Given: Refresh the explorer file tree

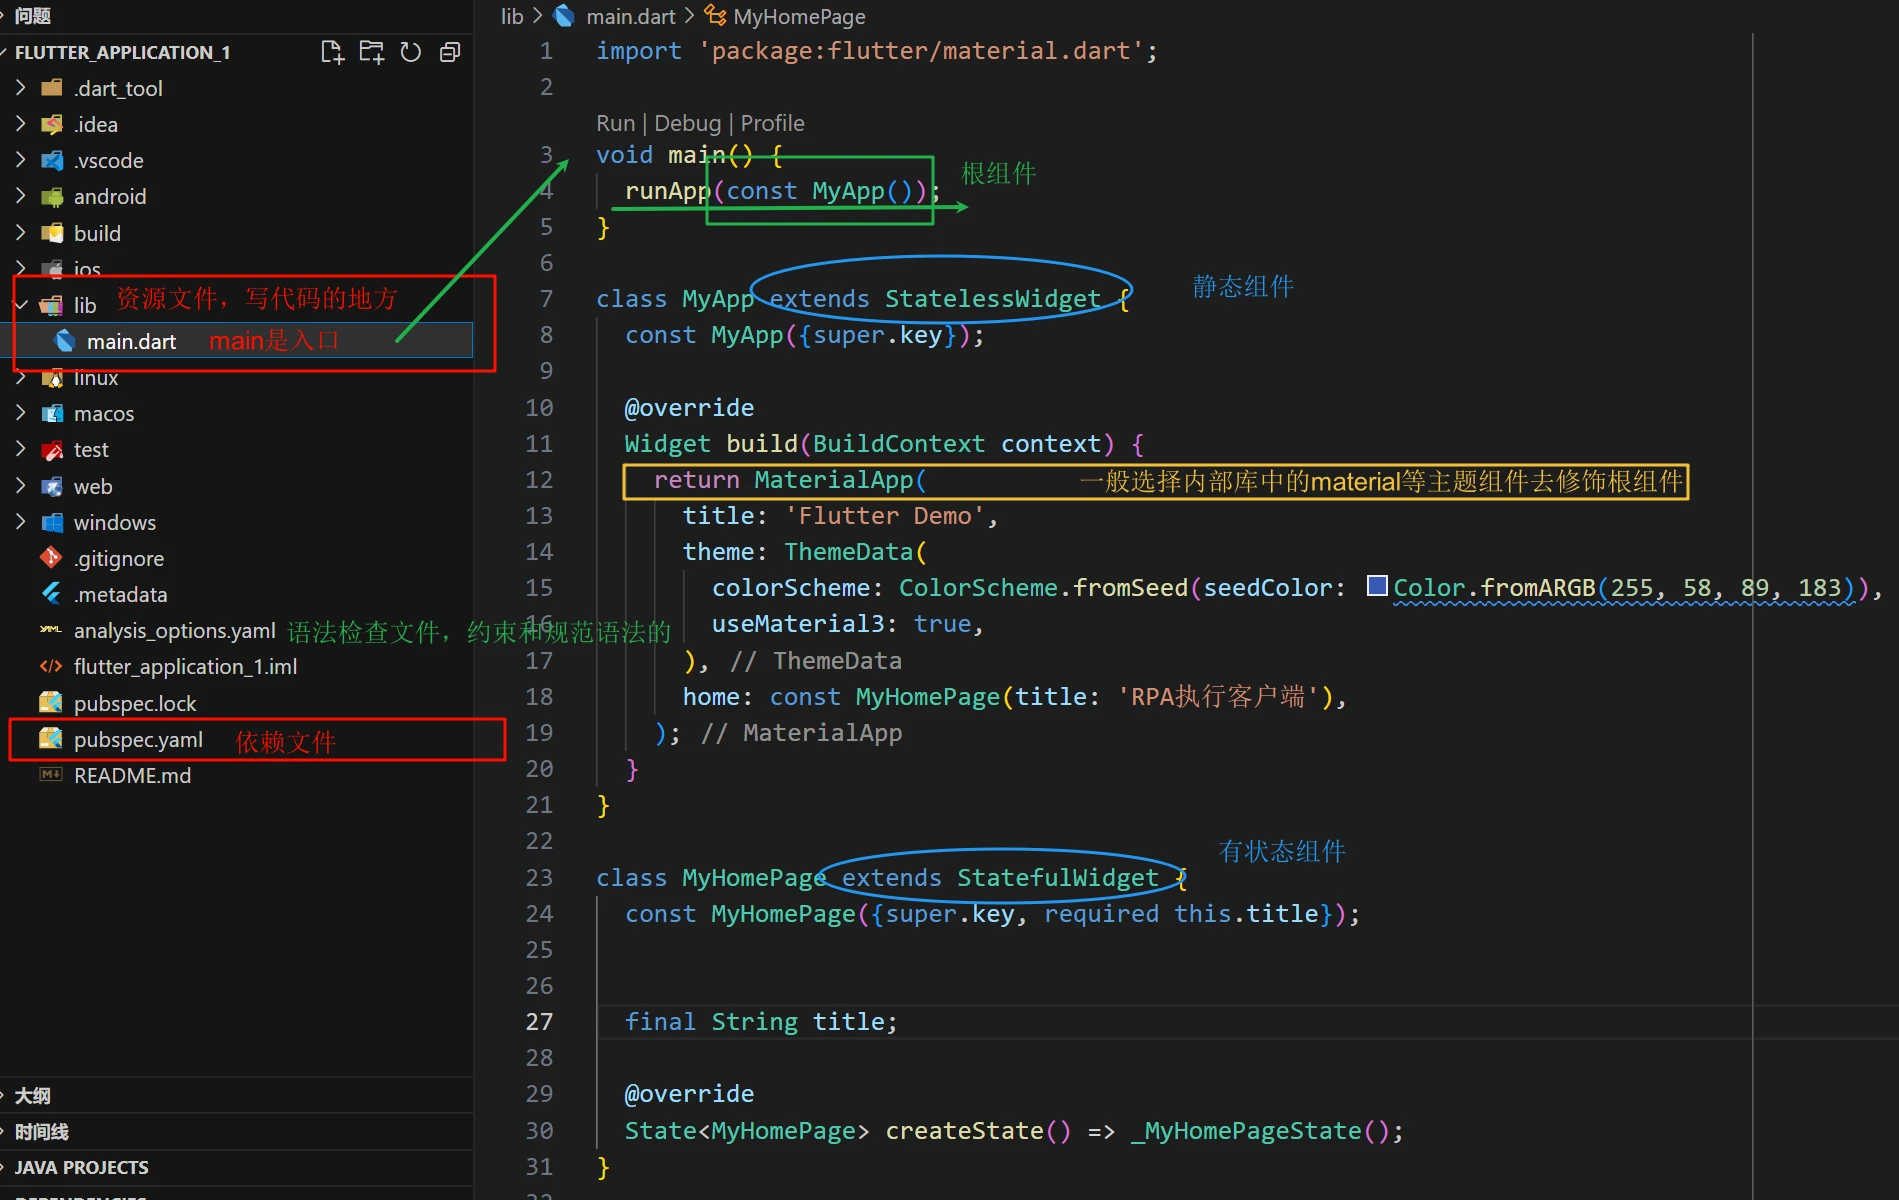Looking at the screenshot, I should 411,52.
